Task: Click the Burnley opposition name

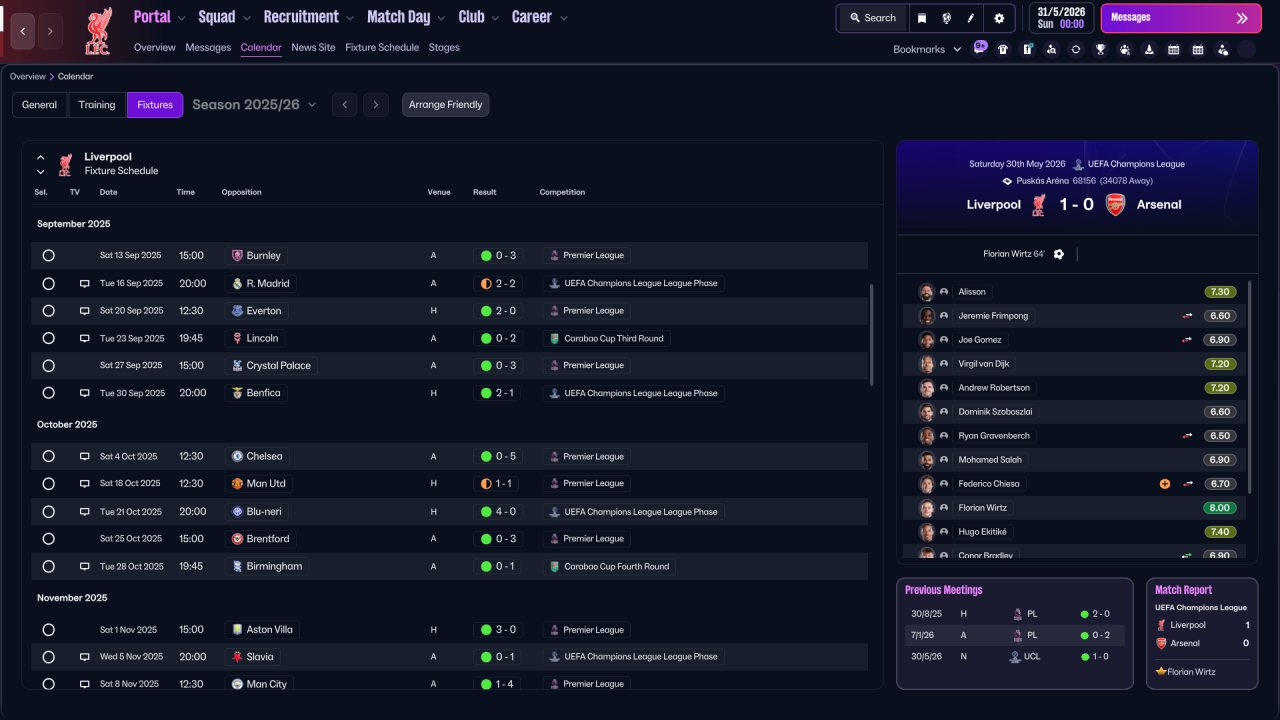Action: (264, 256)
